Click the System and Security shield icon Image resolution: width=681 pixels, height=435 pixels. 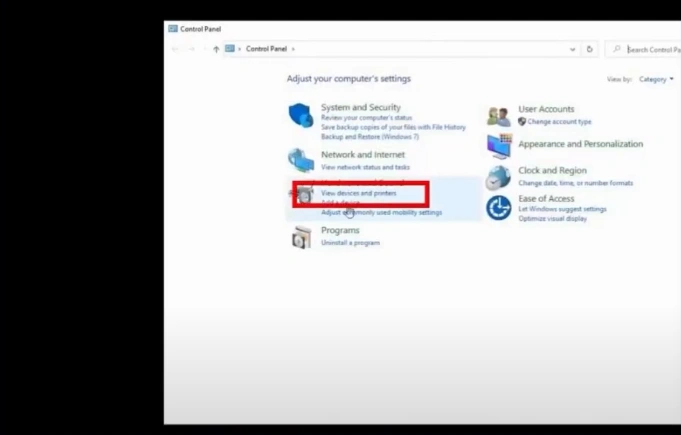pos(300,114)
